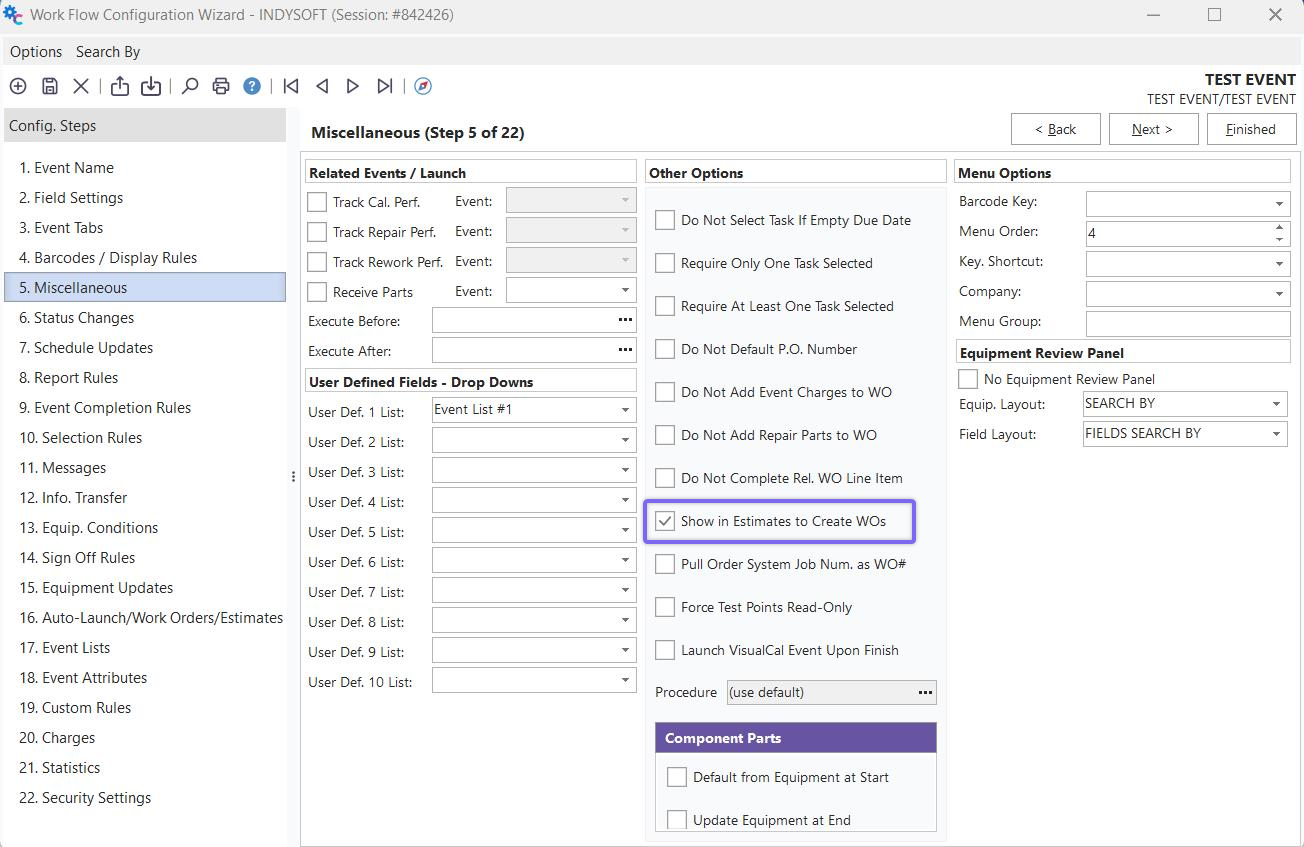Open the Search By menu
1304x847 pixels.
point(108,52)
